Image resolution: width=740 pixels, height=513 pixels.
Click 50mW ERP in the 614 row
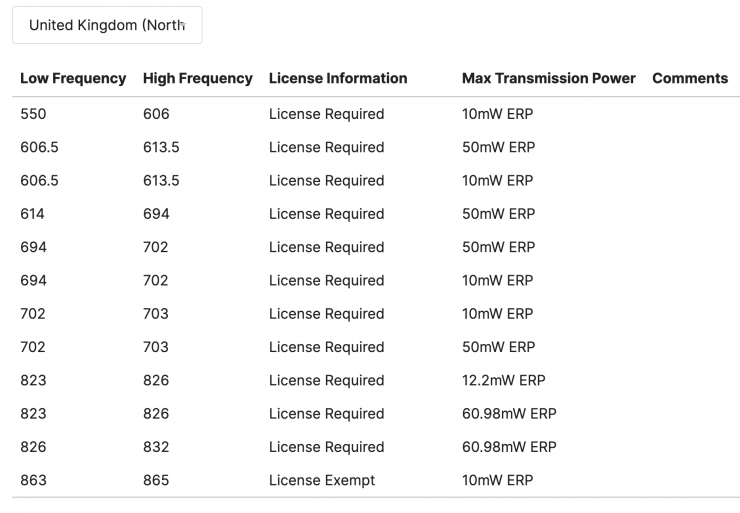point(498,214)
